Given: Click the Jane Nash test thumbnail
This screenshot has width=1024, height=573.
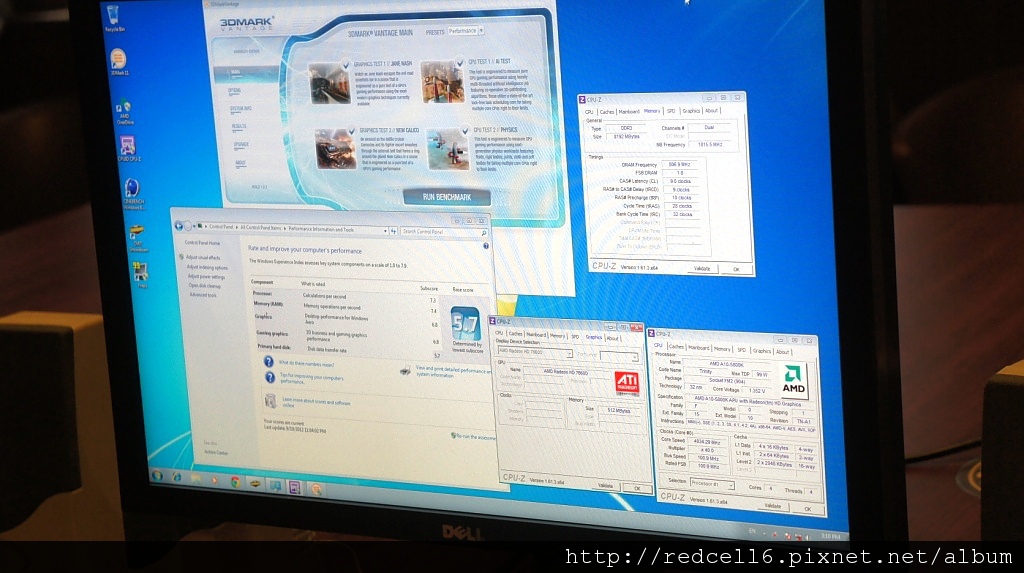Looking at the screenshot, I should pos(330,83).
